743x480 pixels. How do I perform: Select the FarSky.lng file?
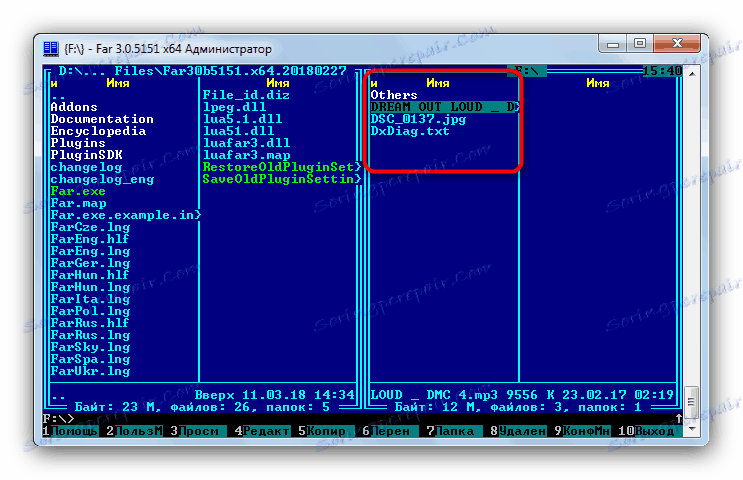(90, 347)
